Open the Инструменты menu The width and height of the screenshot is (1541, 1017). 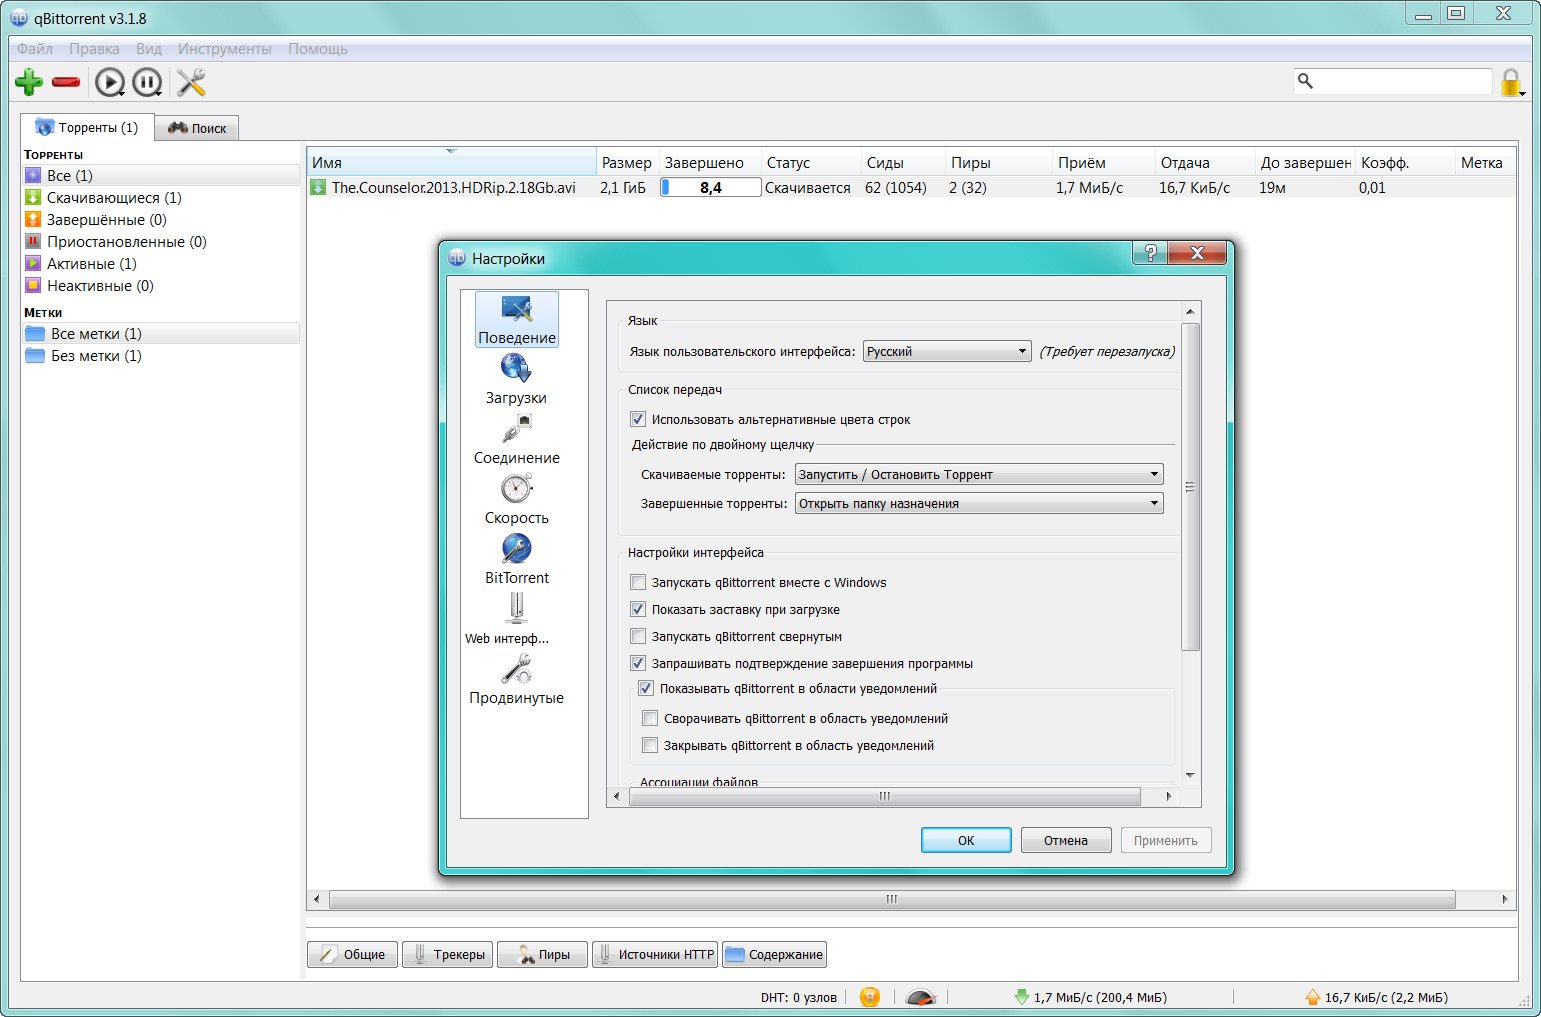pyautogui.click(x=224, y=48)
